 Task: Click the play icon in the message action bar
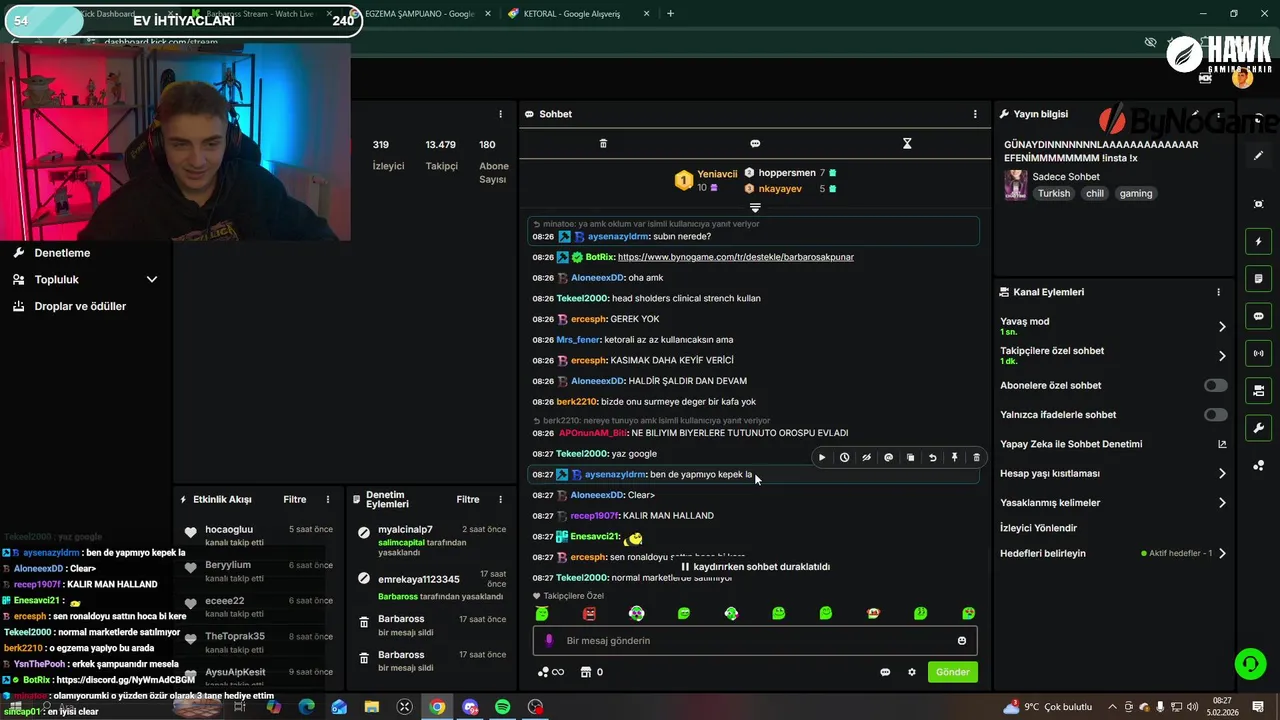click(822, 458)
